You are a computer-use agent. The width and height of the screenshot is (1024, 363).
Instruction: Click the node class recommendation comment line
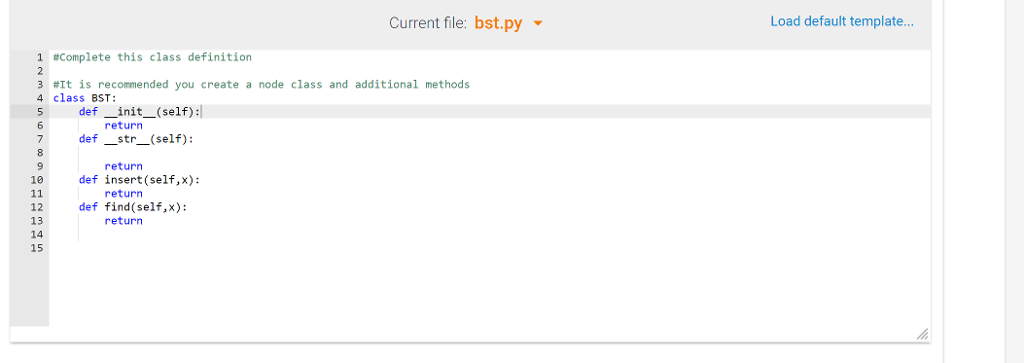(x=261, y=84)
